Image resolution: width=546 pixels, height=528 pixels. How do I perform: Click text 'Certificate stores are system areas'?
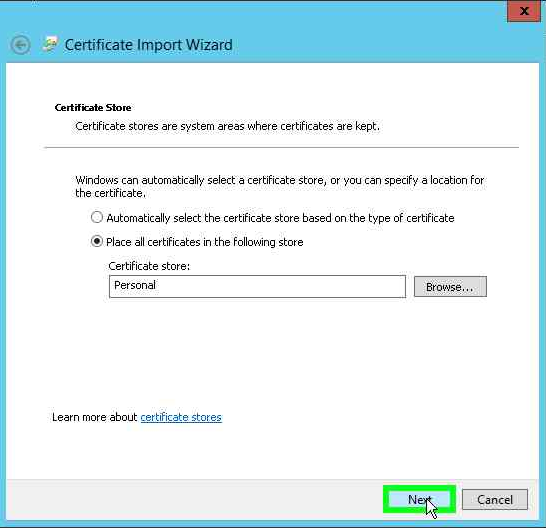(160, 126)
